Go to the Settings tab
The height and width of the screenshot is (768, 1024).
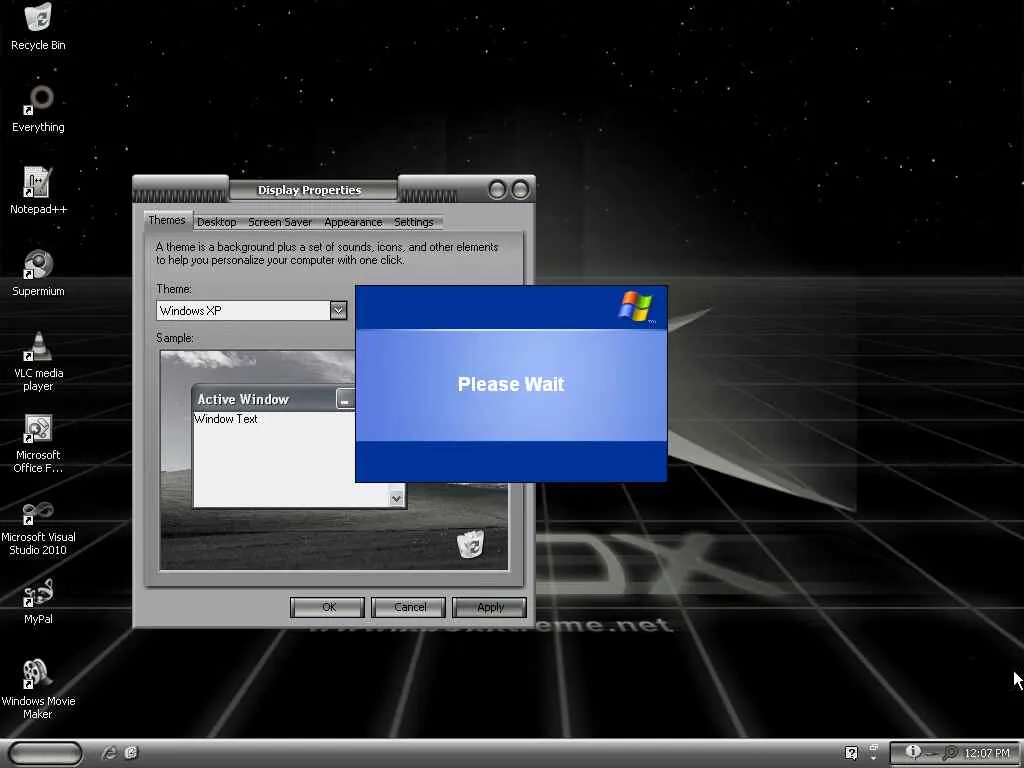pyautogui.click(x=414, y=222)
